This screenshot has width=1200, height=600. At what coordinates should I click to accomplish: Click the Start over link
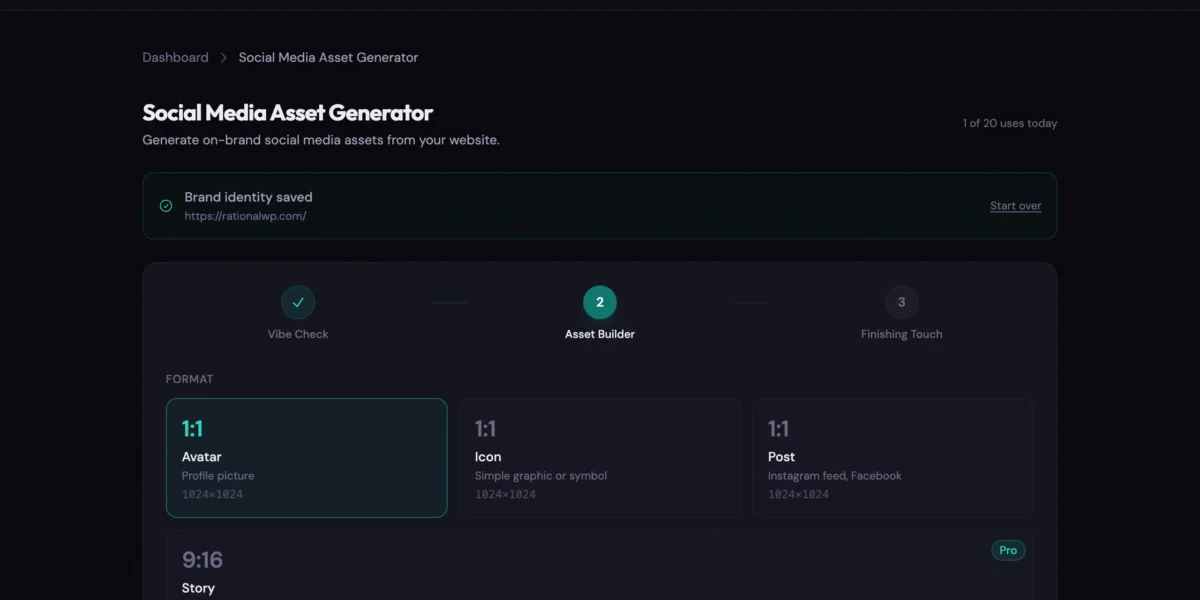tap(1015, 206)
